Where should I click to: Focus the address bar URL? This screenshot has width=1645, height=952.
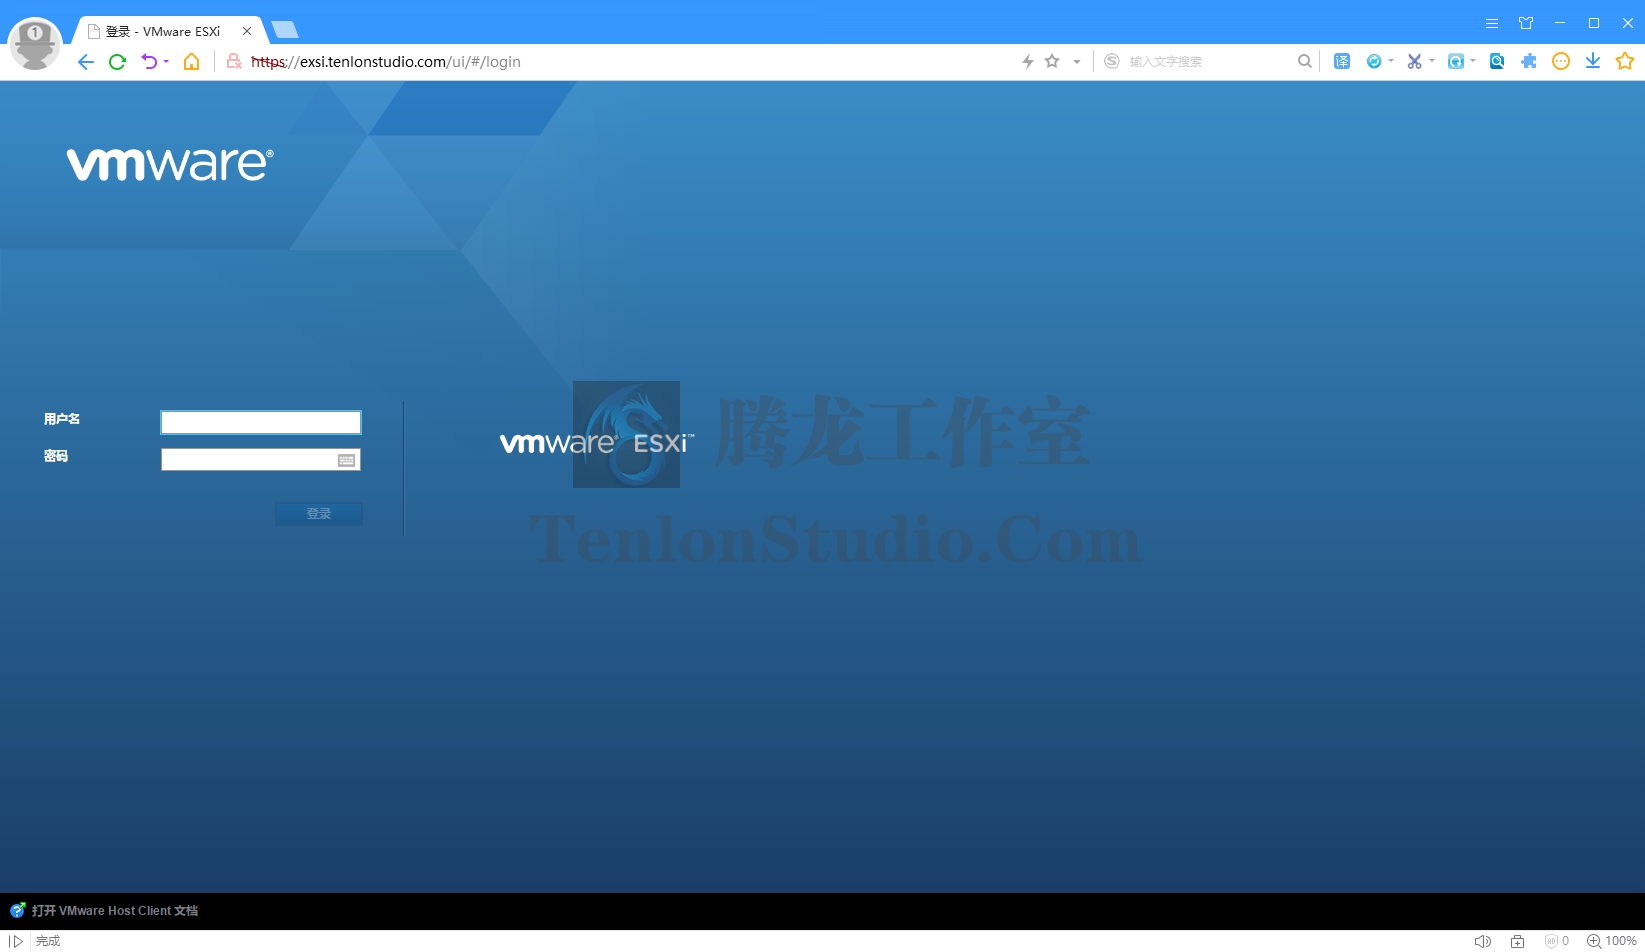(x=386, y=62)
